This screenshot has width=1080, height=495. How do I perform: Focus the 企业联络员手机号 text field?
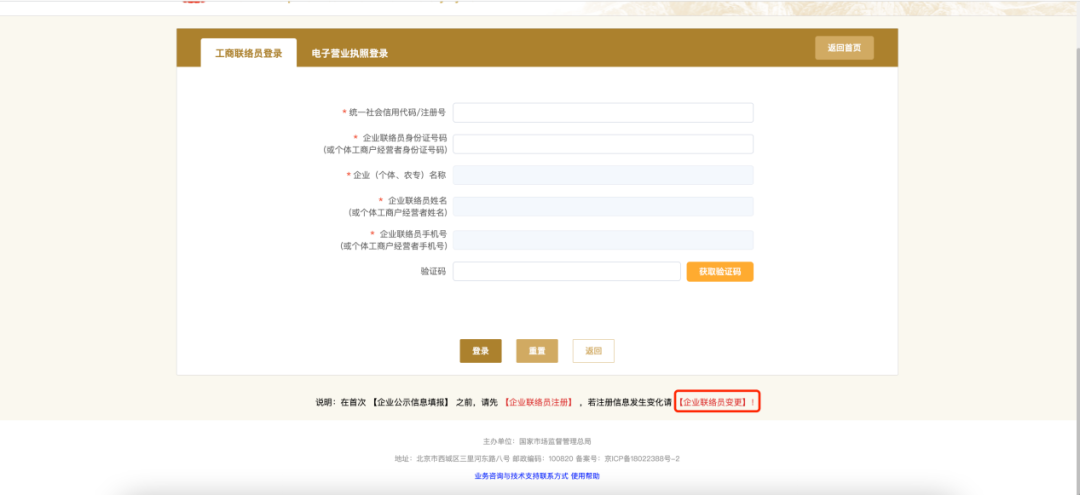point(603,240)
